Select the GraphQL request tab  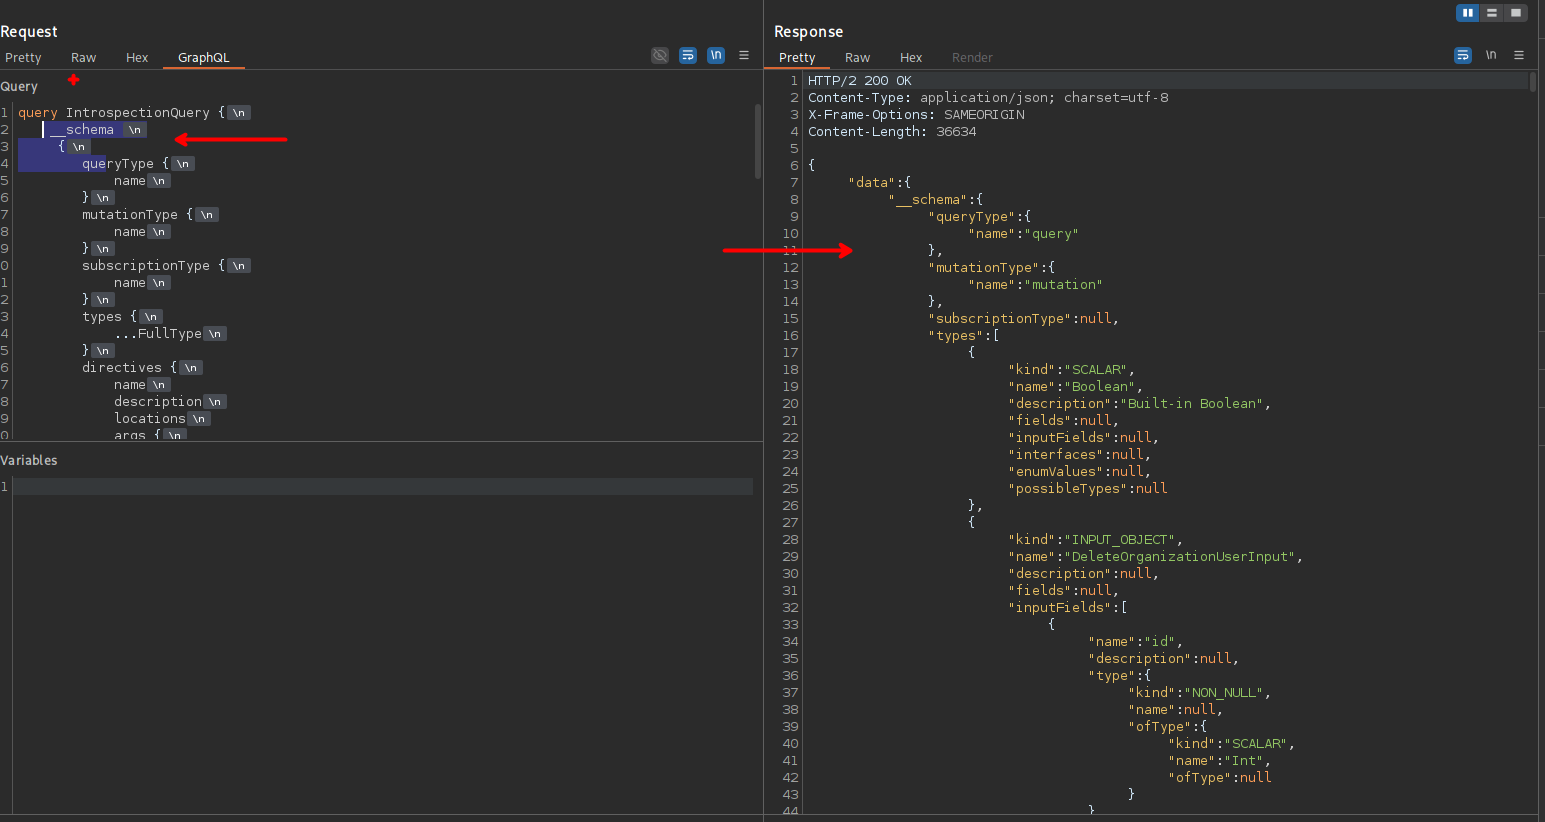click(x=204, y=58)
